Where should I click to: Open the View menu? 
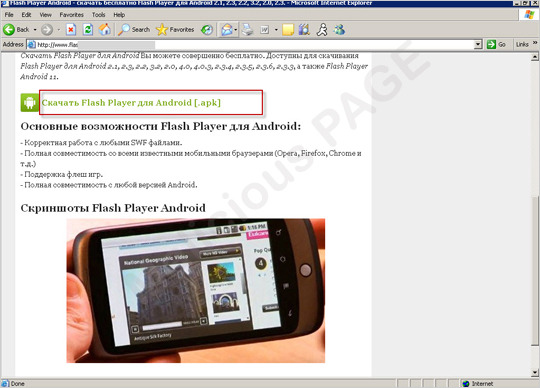(45, 15)
